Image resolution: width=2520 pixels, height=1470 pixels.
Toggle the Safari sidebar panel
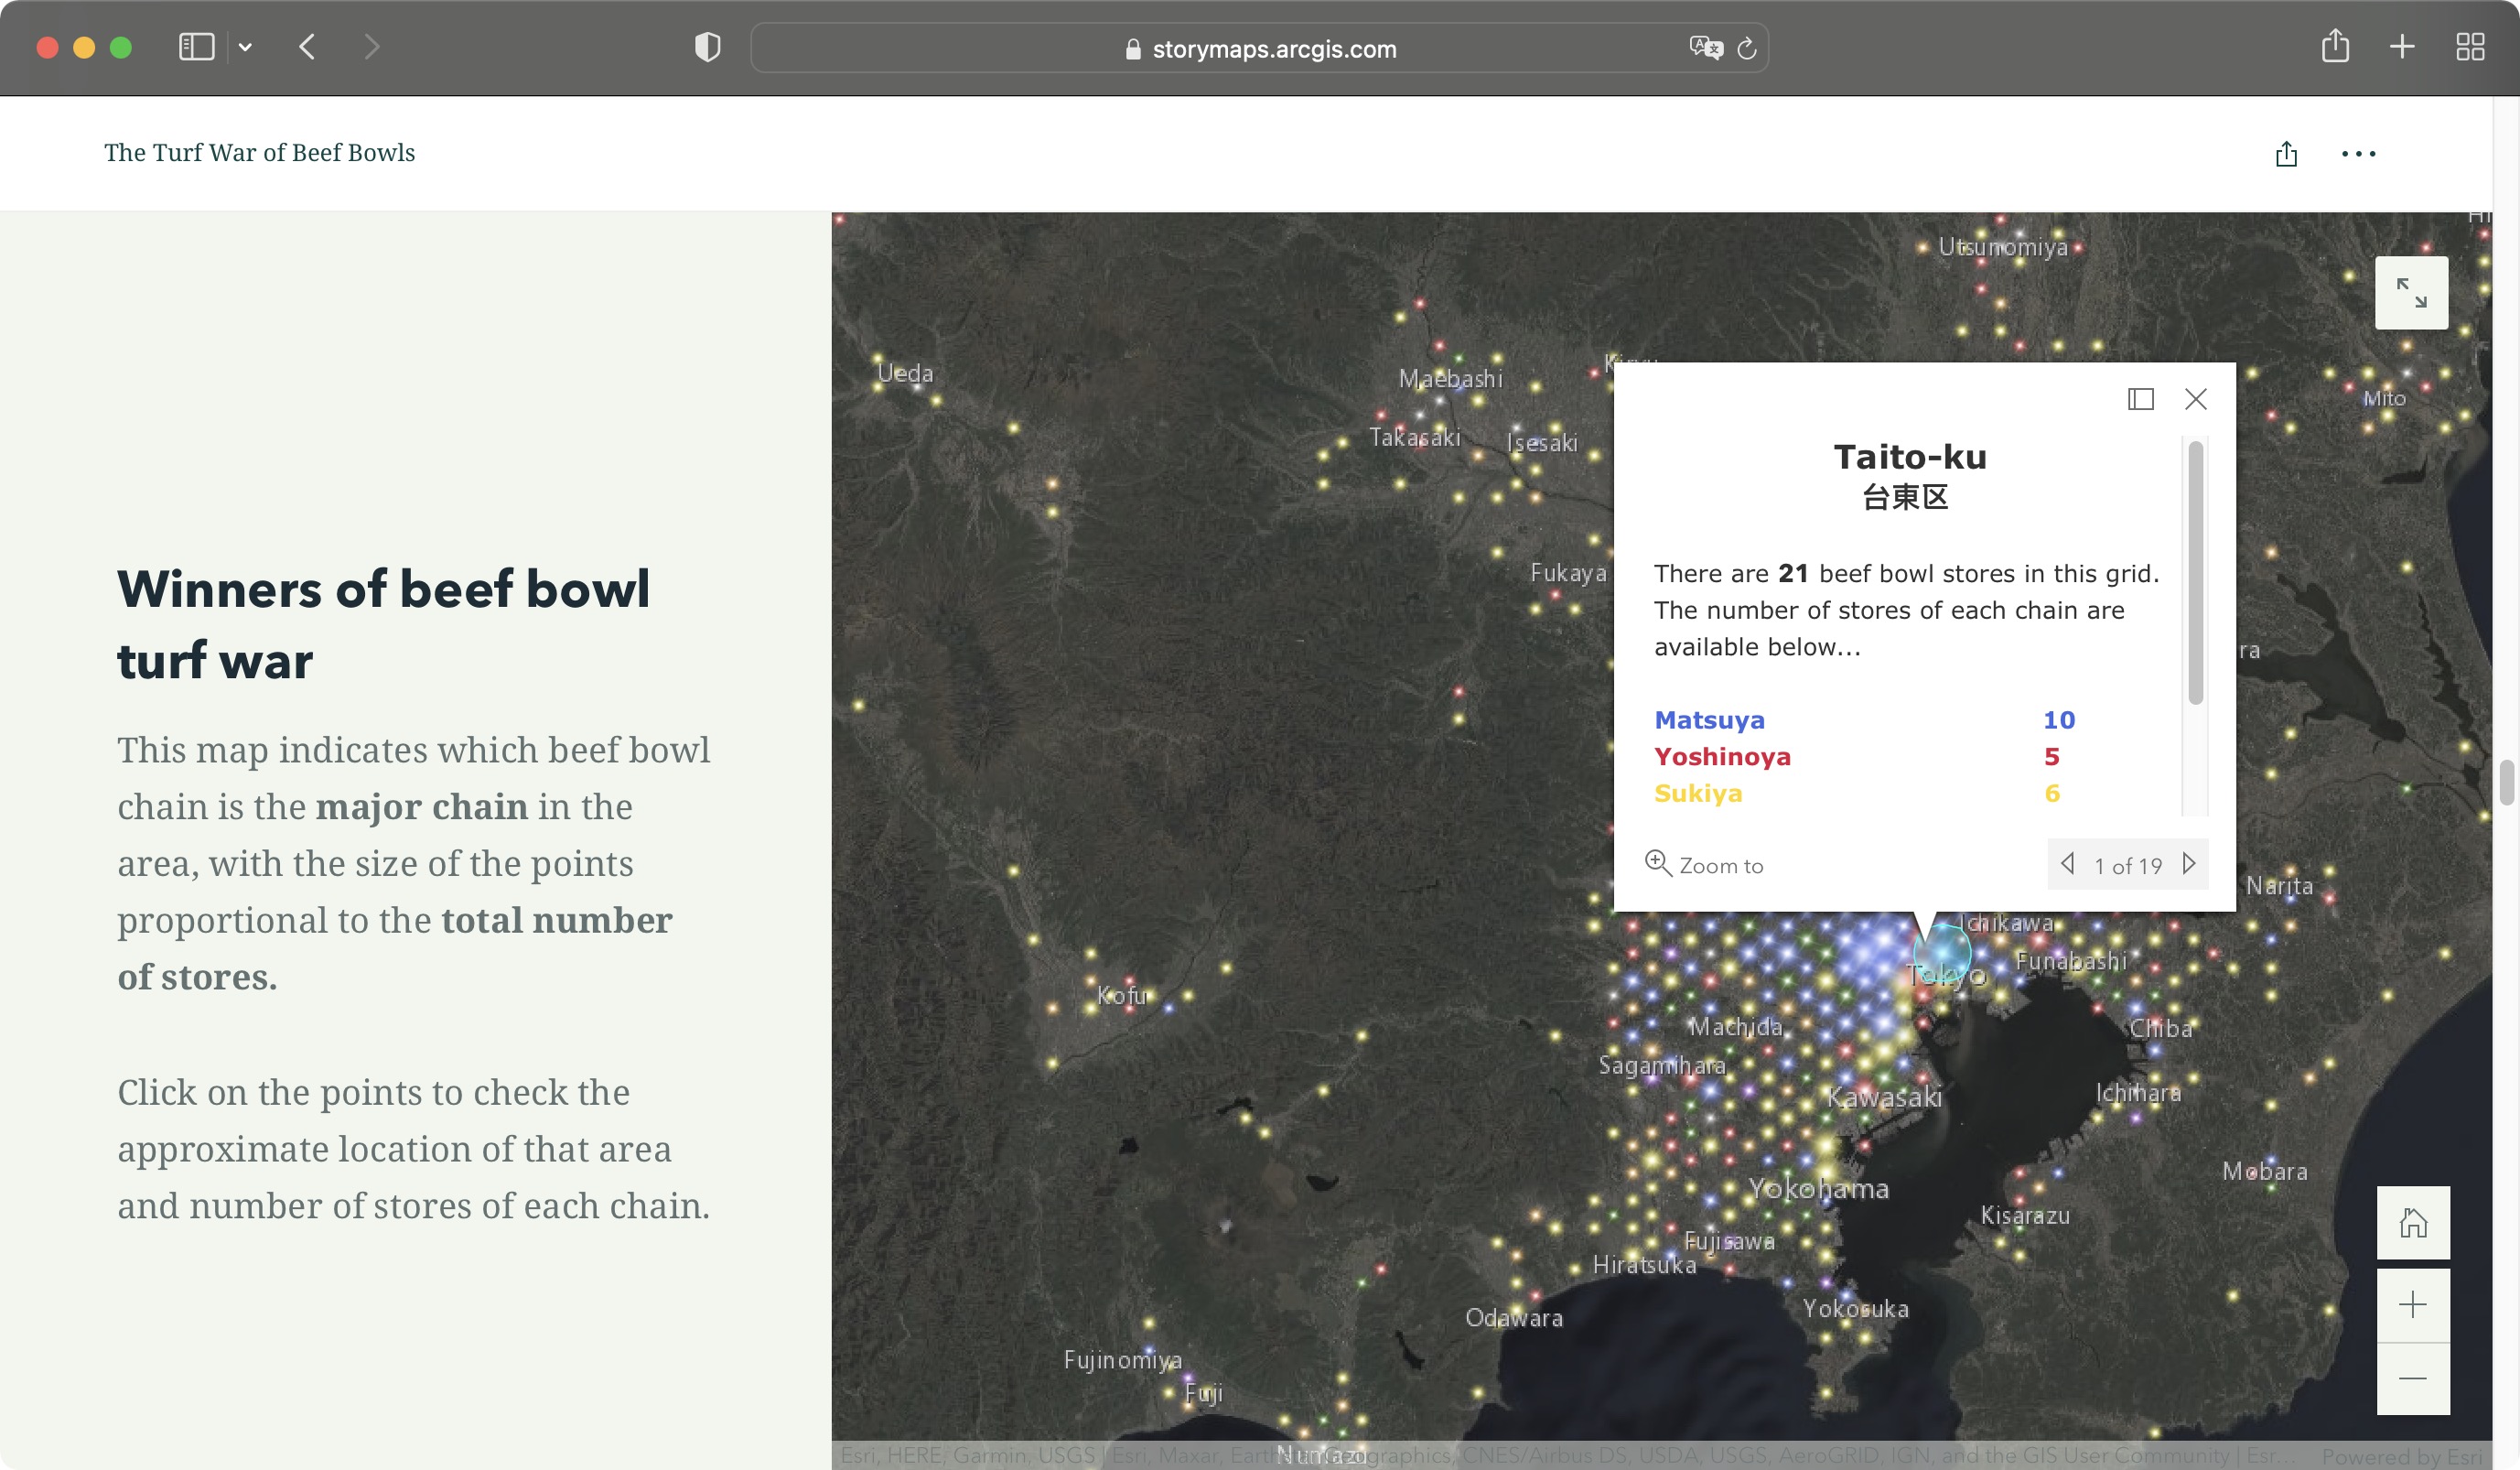(196, 47)
